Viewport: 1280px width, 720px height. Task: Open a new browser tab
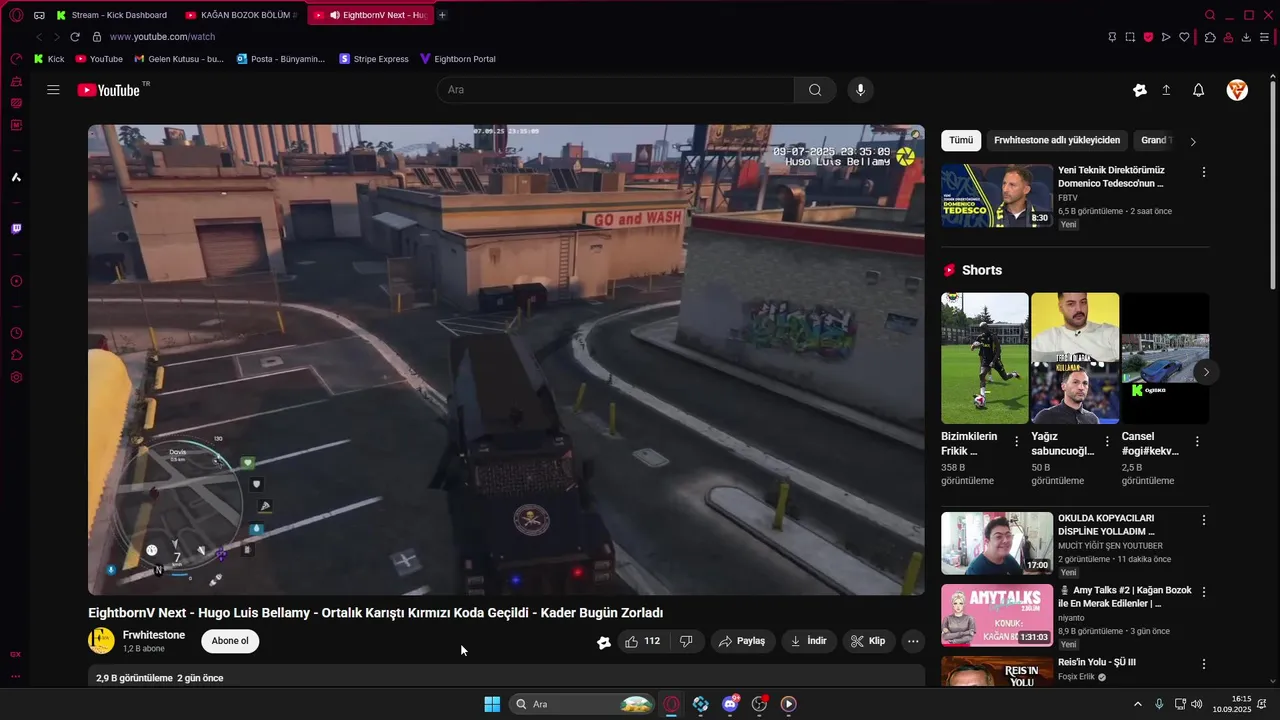pyautogui.click(x=442, y=15)
